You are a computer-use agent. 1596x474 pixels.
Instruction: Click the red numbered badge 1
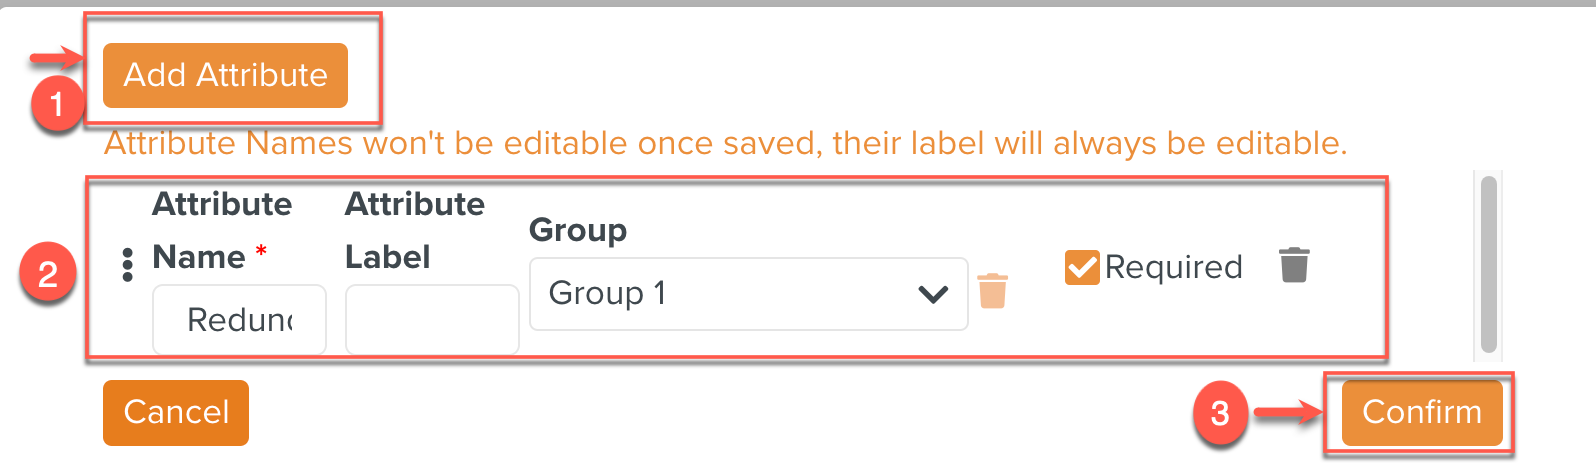(x=56, y=104)
